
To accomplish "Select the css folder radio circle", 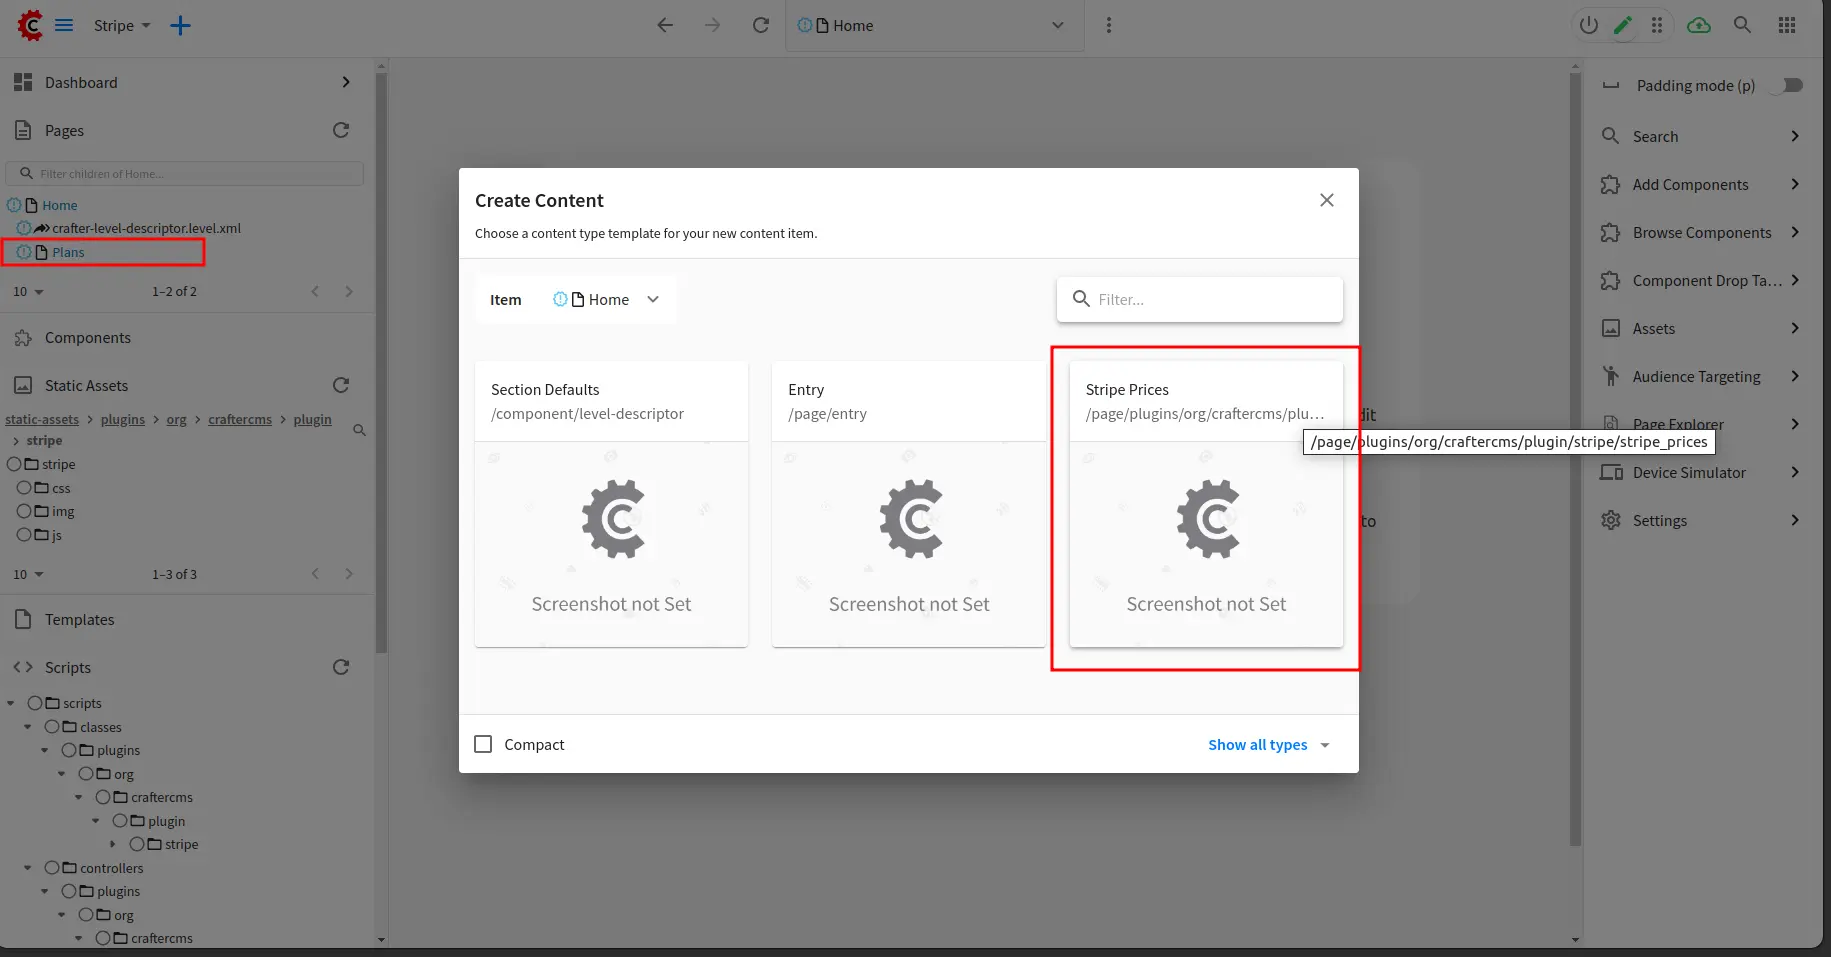I will [x=24, y=488].
